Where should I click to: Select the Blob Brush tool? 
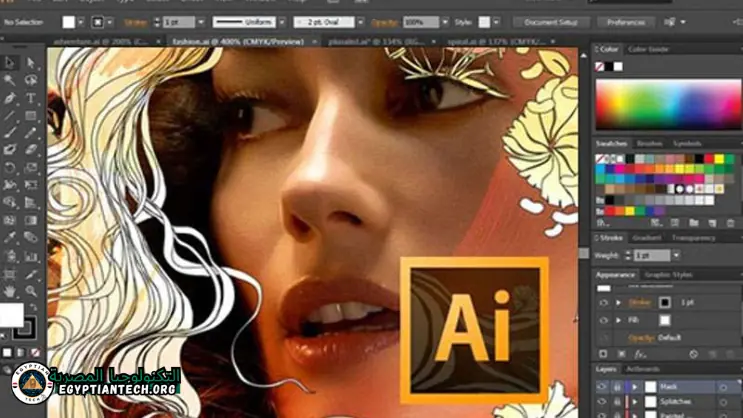(x=9, y=150)
